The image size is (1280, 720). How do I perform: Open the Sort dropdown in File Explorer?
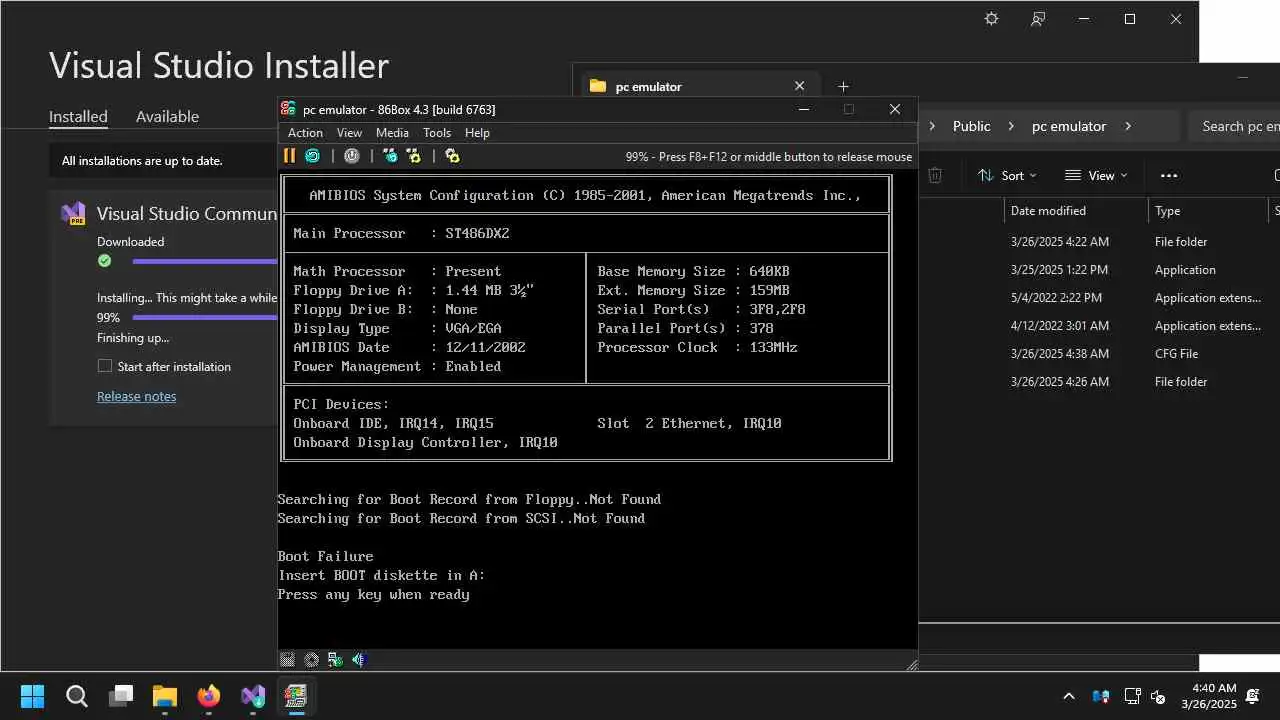pyautogui.click(x=1007, y=175)
